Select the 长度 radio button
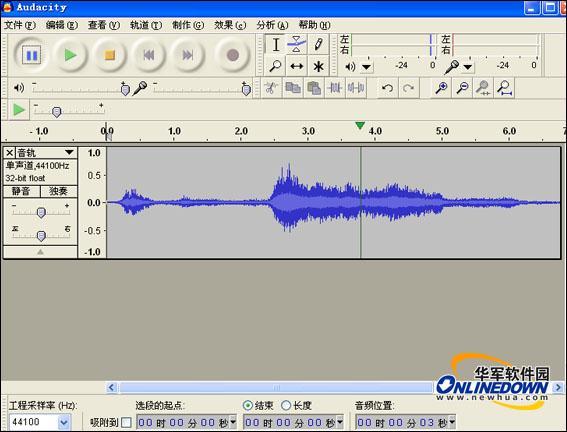Screen dimensions: 567x432 pyautogui.click(x=286, y=406)
